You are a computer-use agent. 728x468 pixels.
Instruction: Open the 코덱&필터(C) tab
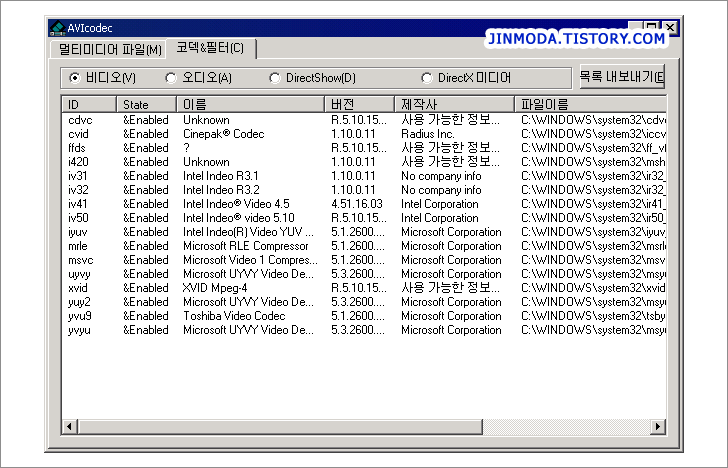(x=210, y=48)
